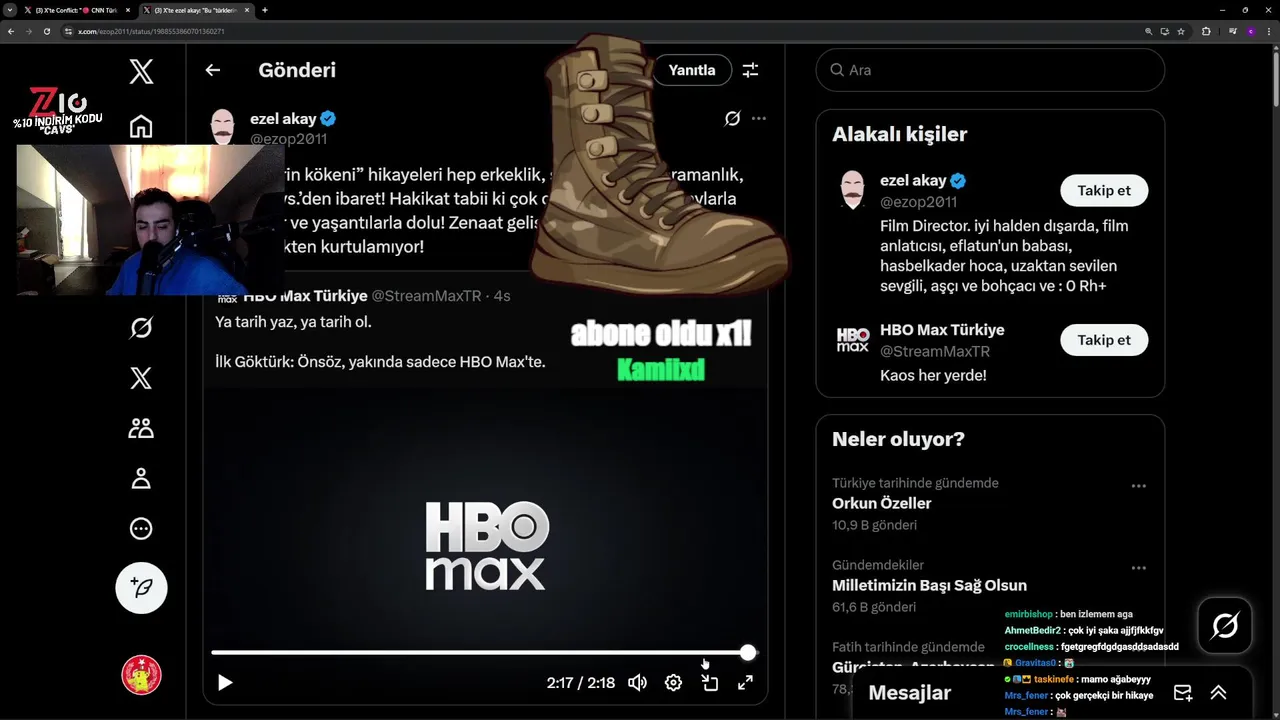Enter fullscreen on the video player

(745, 683)
